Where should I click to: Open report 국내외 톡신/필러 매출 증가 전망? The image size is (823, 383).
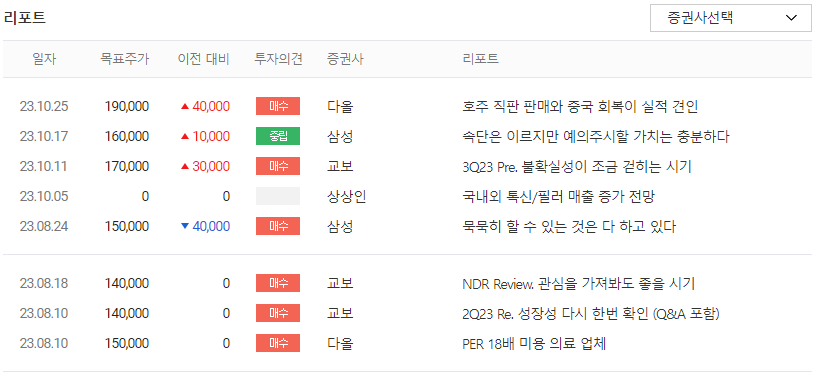point(558,197)
